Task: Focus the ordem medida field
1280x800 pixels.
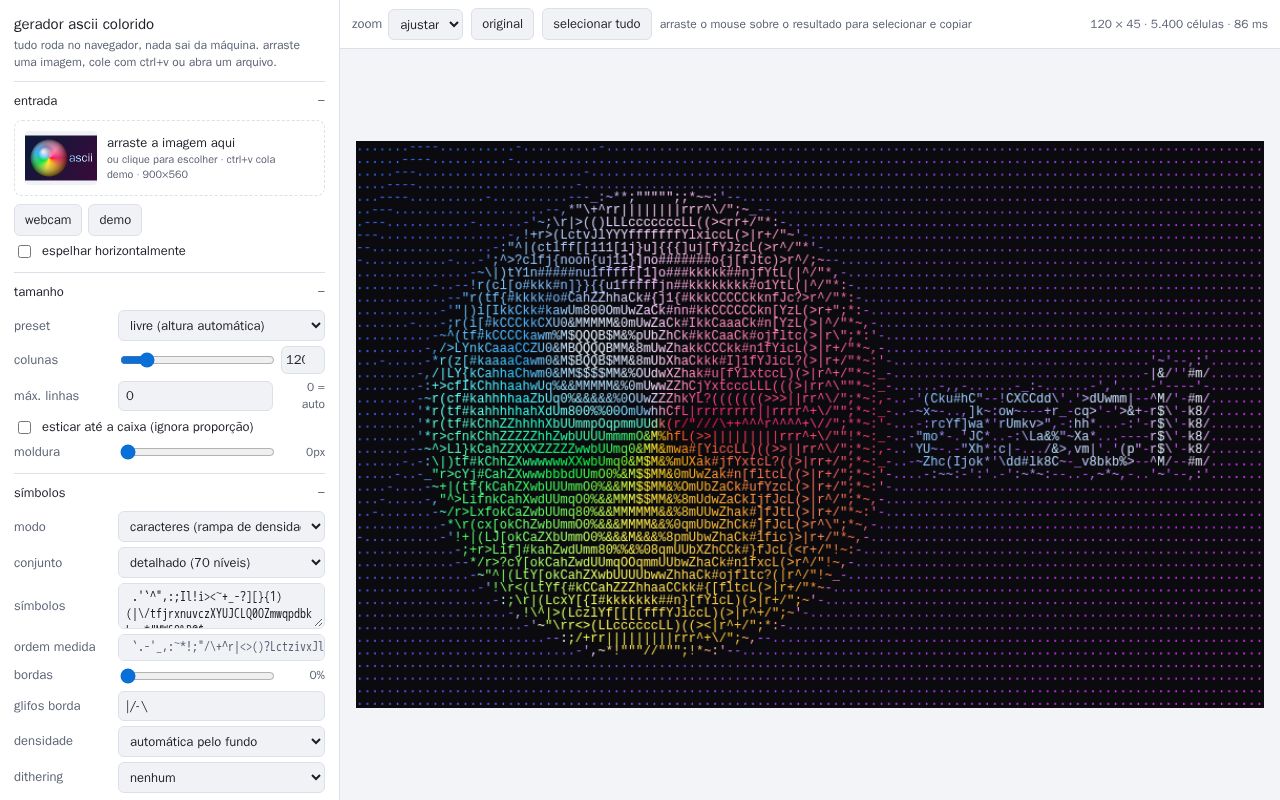Action: (x=221, y=647)
